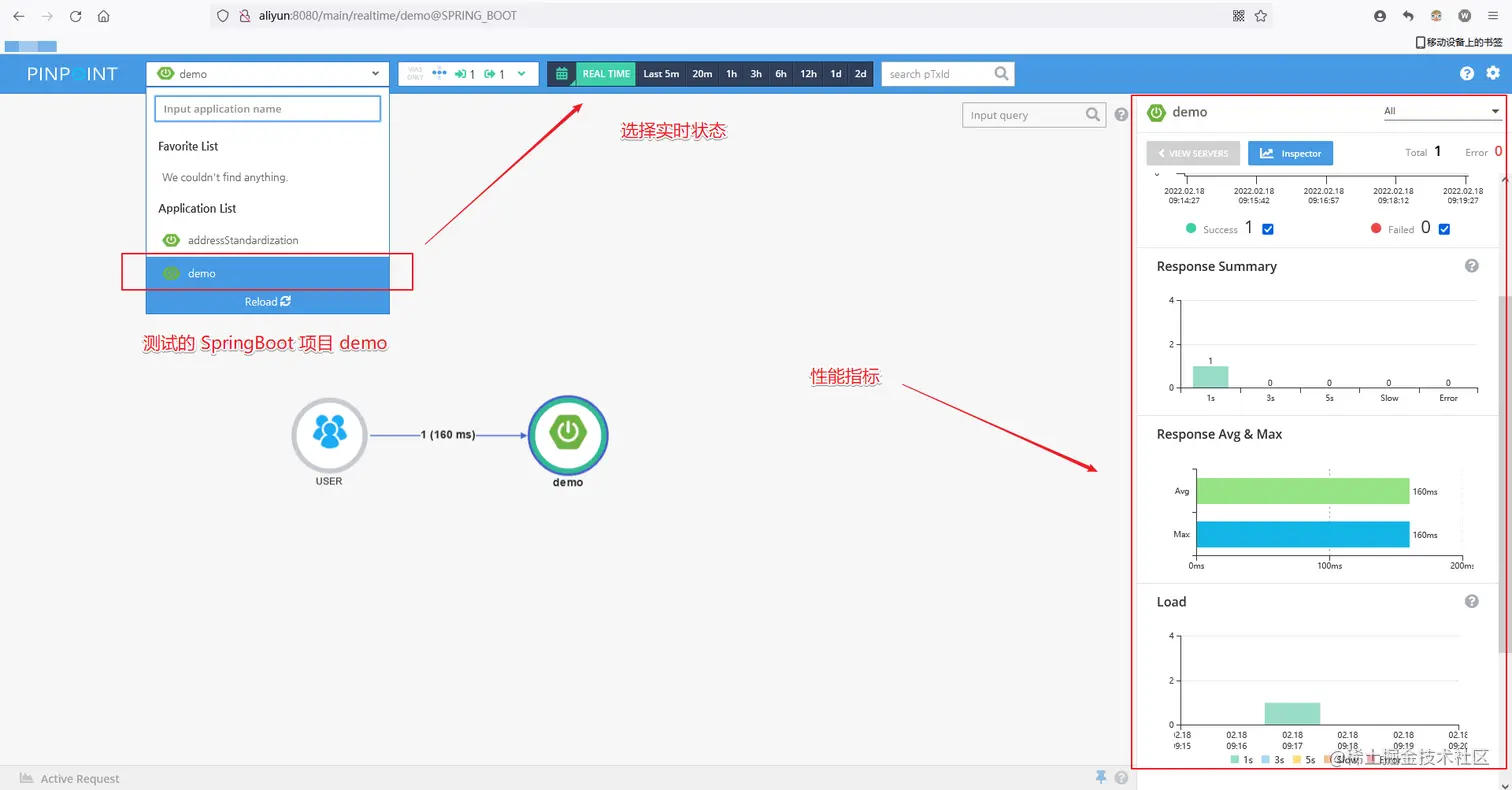Select 1h time range

pyautogui.click(x=732, y=74)
